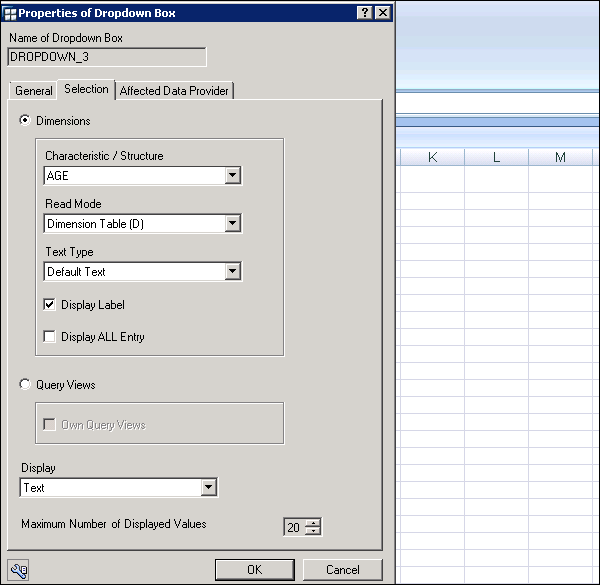Click the OK button
This screenshot has width=600, height=585.
[x=255, y=569]
